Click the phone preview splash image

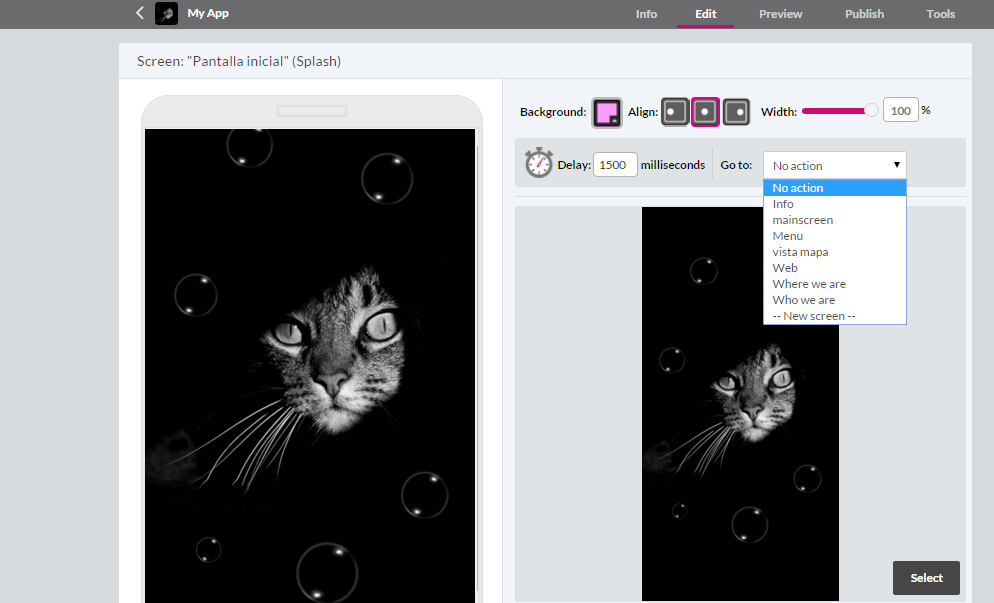(x=310, y=366)
